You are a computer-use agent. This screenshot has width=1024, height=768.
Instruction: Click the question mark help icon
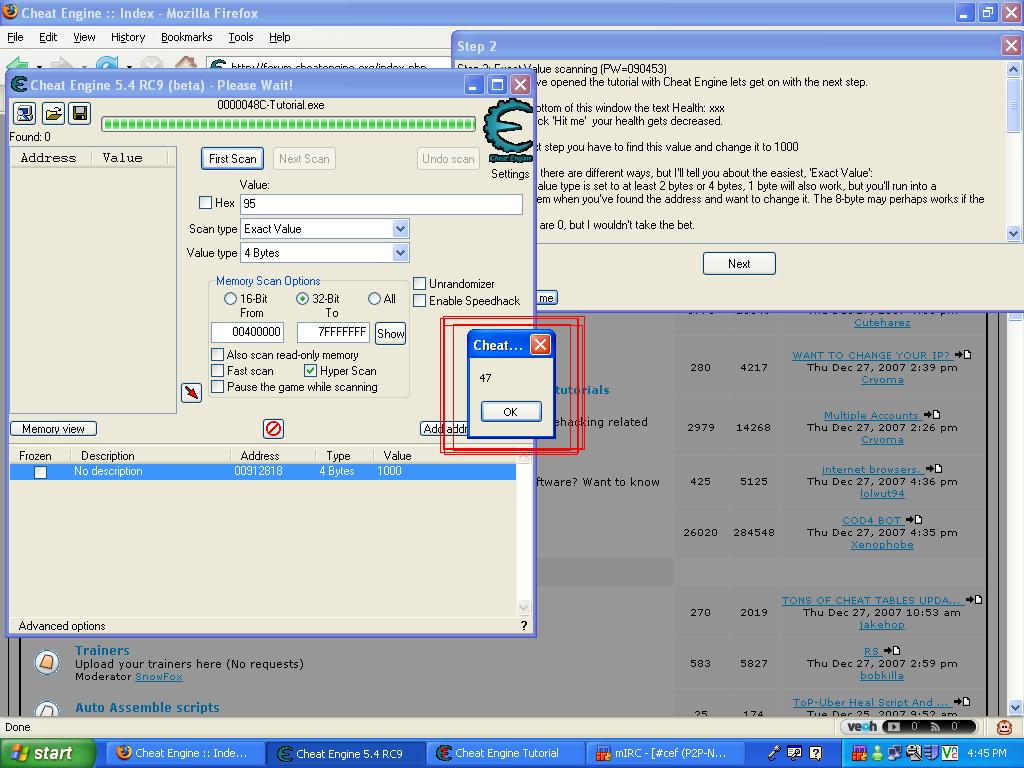pos(524,626)
